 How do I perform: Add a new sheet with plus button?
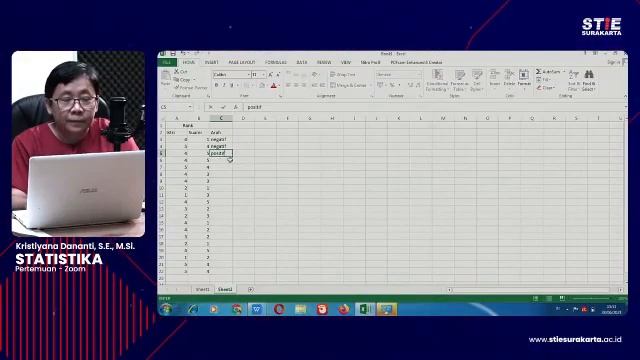pos(251,289)
